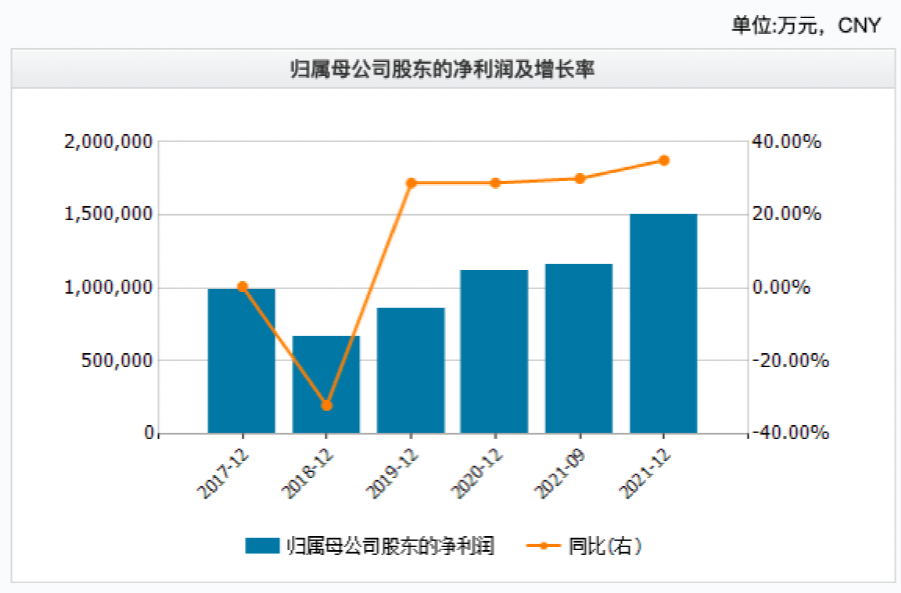Select the orange line marker at 2020-12

(495, 183)
